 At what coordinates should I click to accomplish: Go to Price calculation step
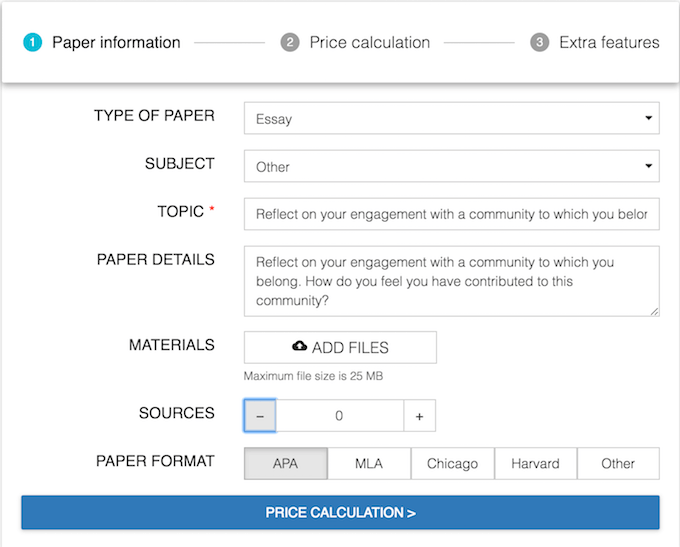coord(340,513)
